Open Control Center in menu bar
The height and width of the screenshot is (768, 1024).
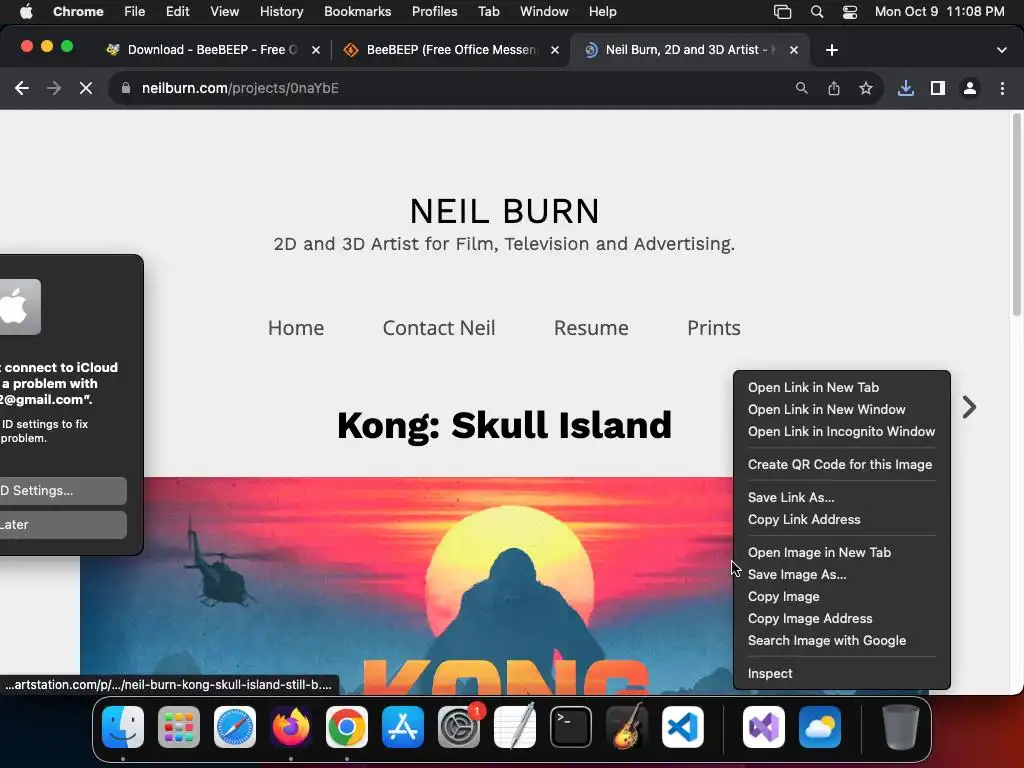850,12
